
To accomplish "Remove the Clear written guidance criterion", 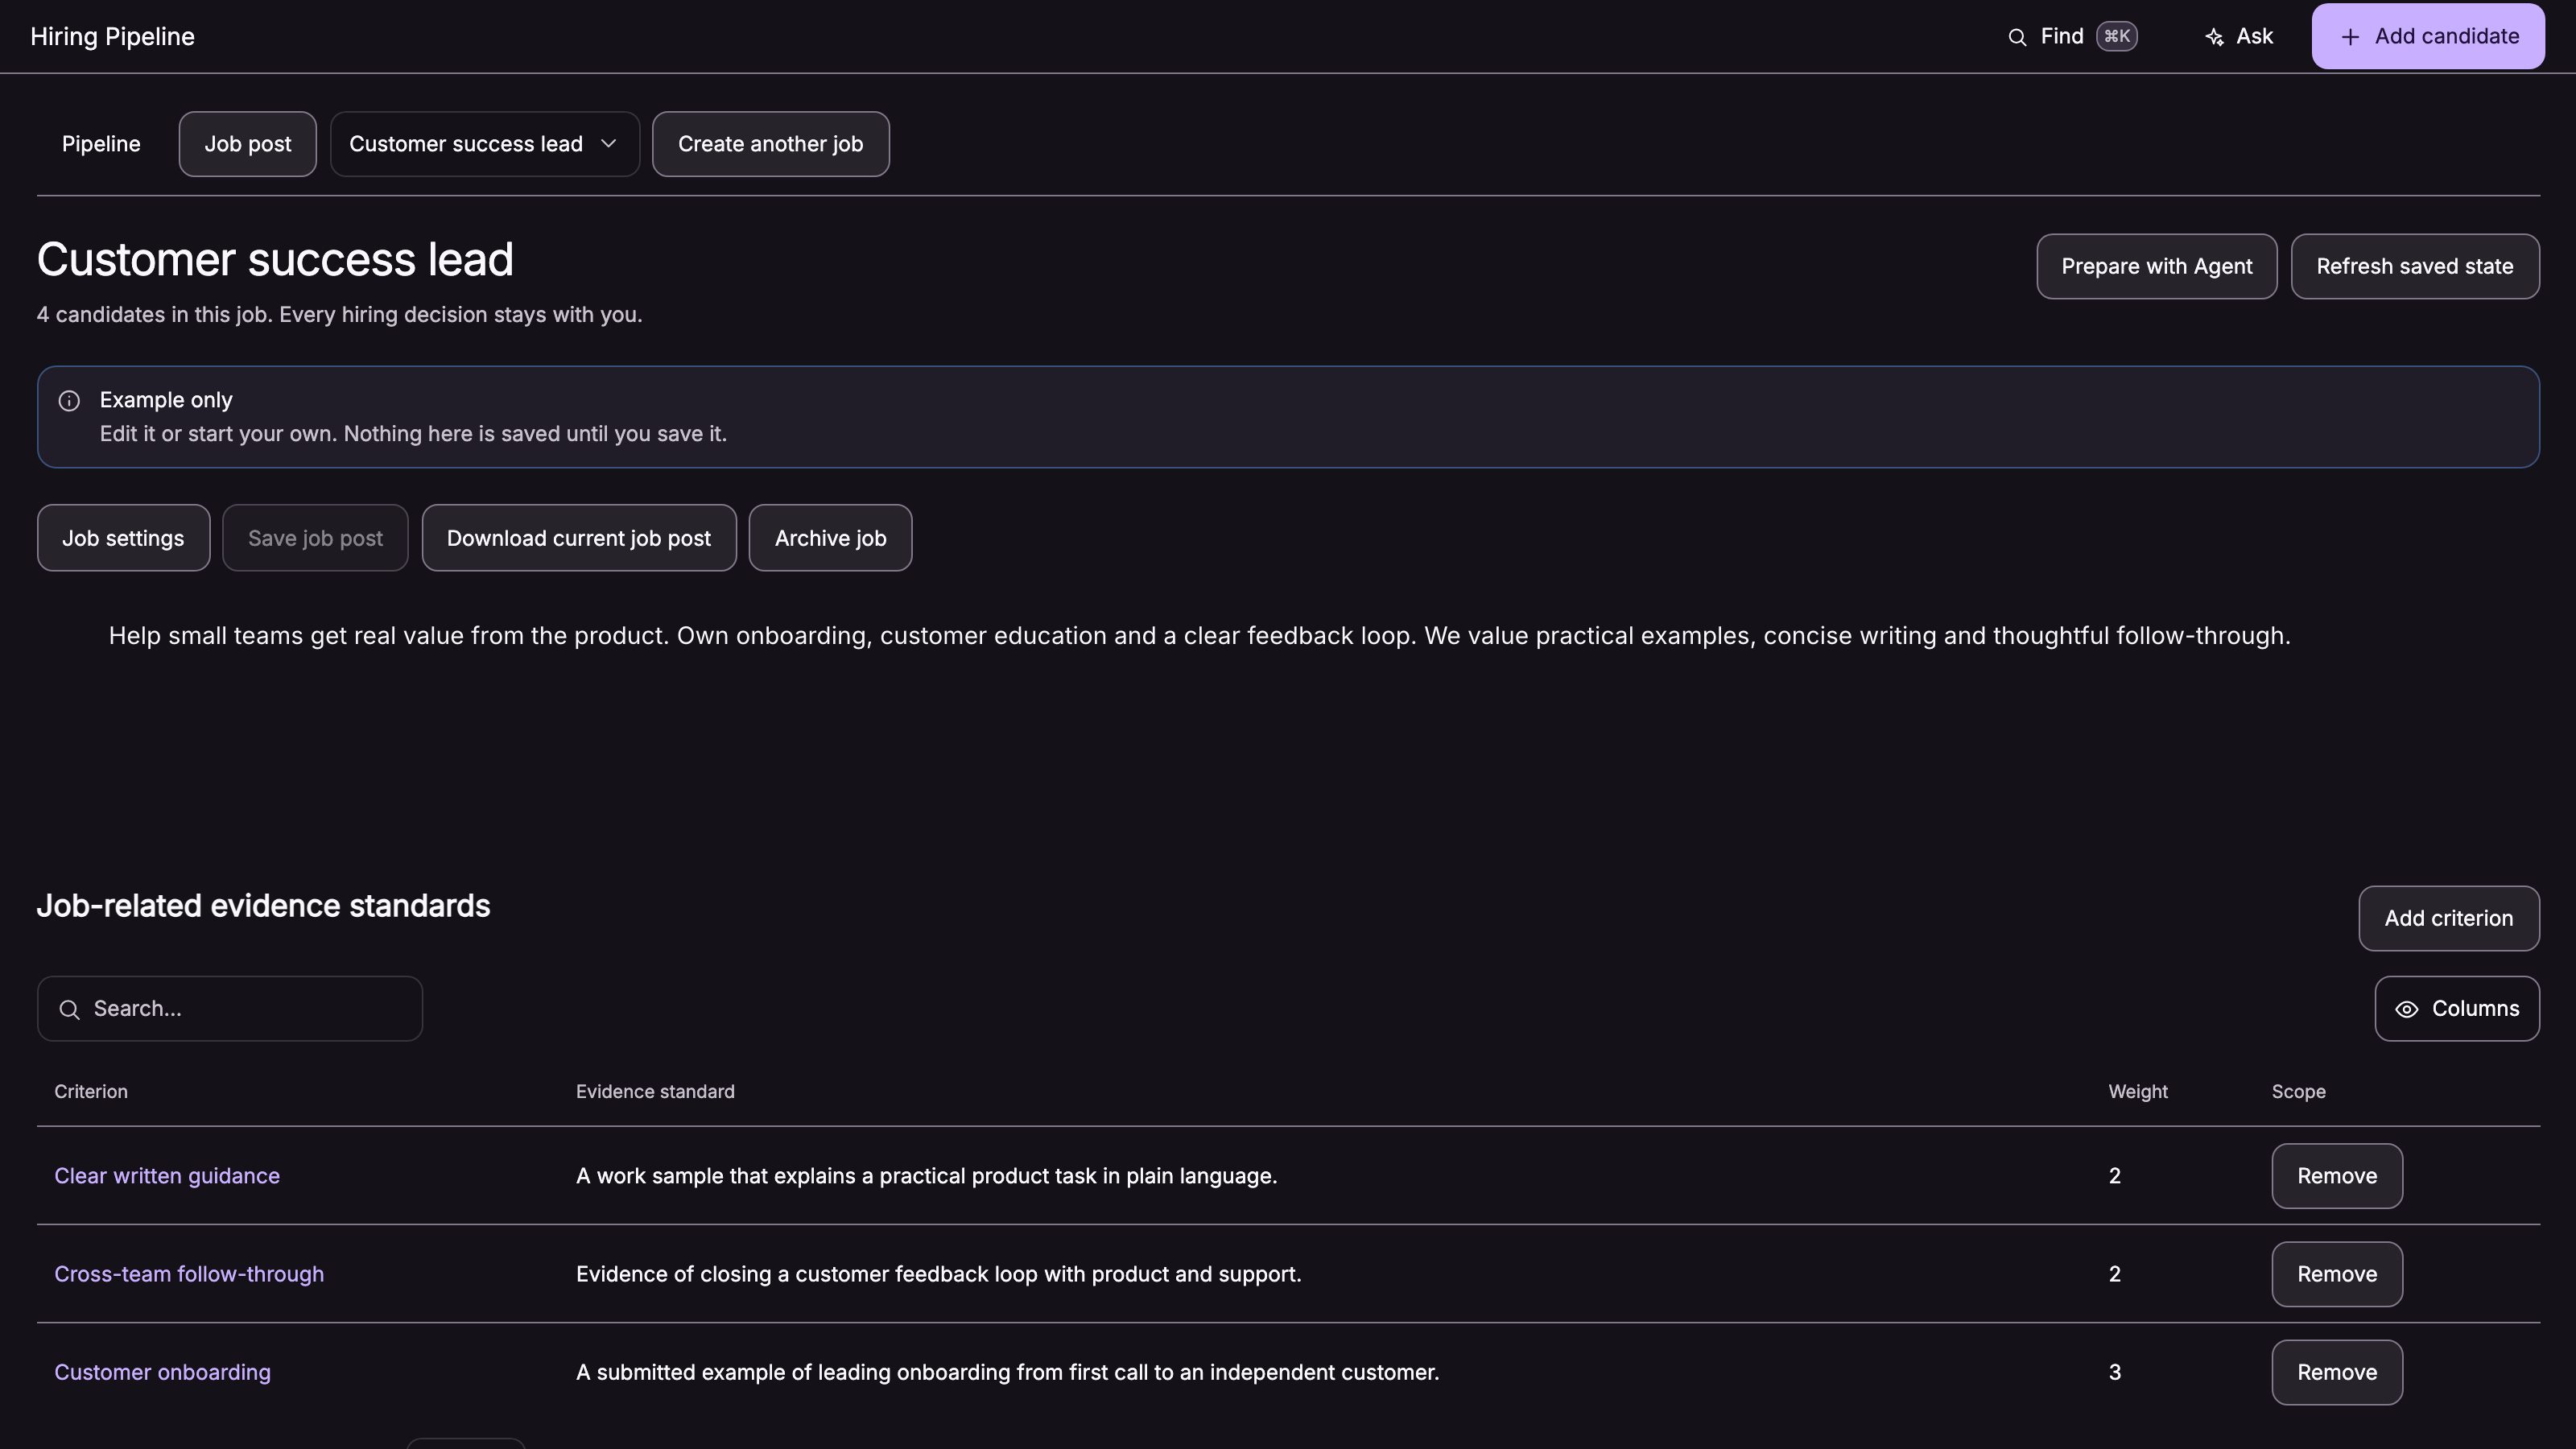I will point(2336,1176).
